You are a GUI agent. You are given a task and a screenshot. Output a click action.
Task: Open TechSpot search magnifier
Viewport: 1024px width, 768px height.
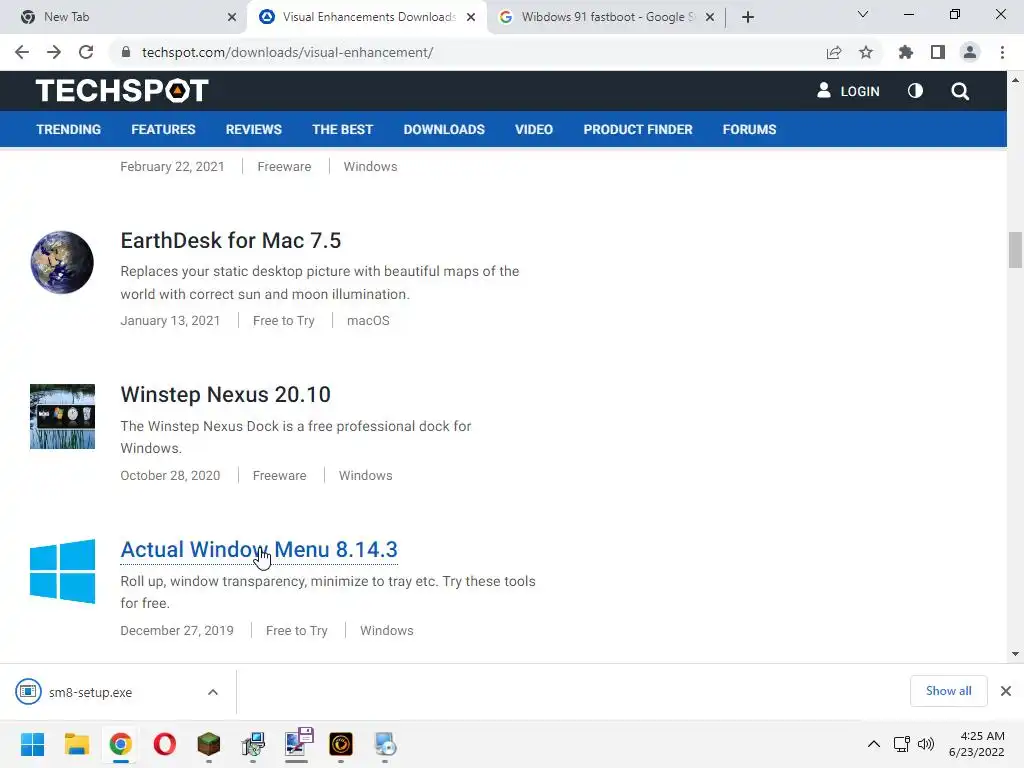(x=960, y=91)
